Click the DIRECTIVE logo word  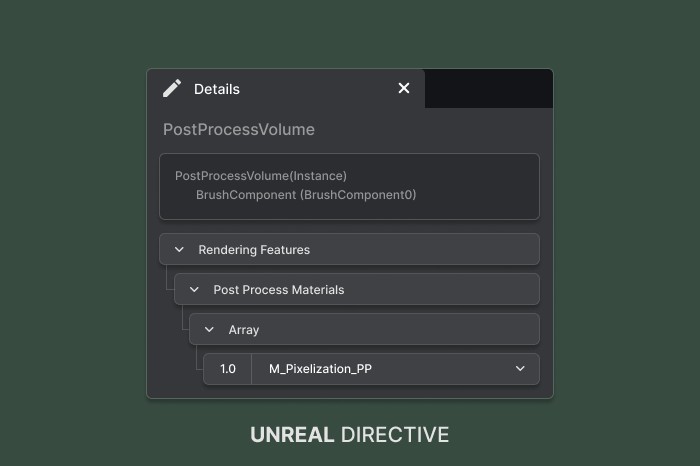(x=395, y=435)
